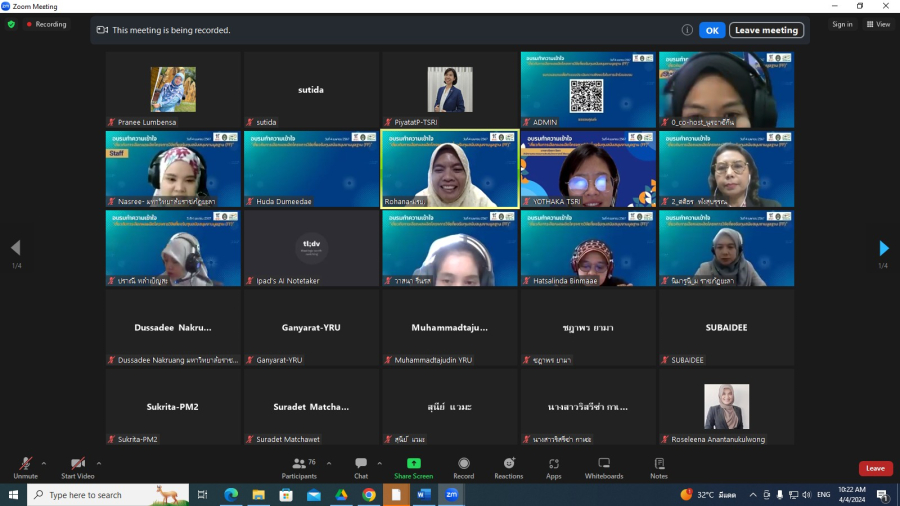The height and width of the screenshot is (506, 900).
Task: Click Sign in at top right
Action: 842,24
